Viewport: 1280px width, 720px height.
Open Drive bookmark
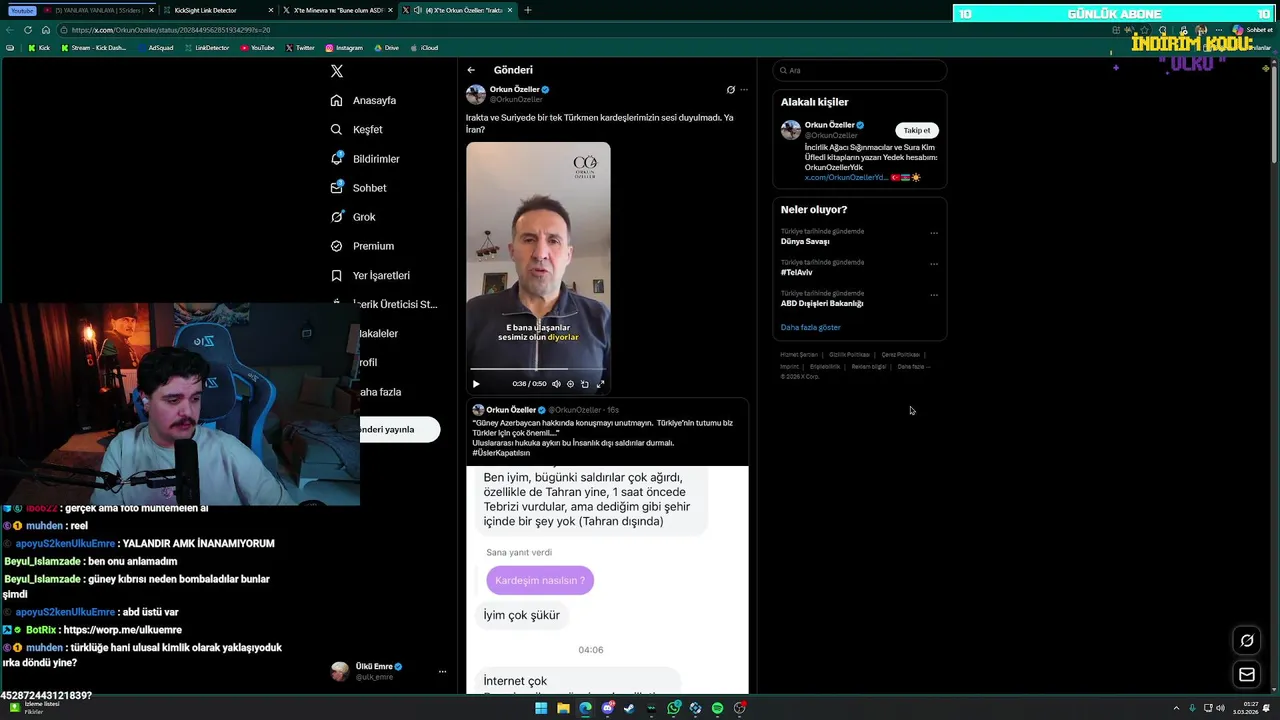(x=386, y=48)
